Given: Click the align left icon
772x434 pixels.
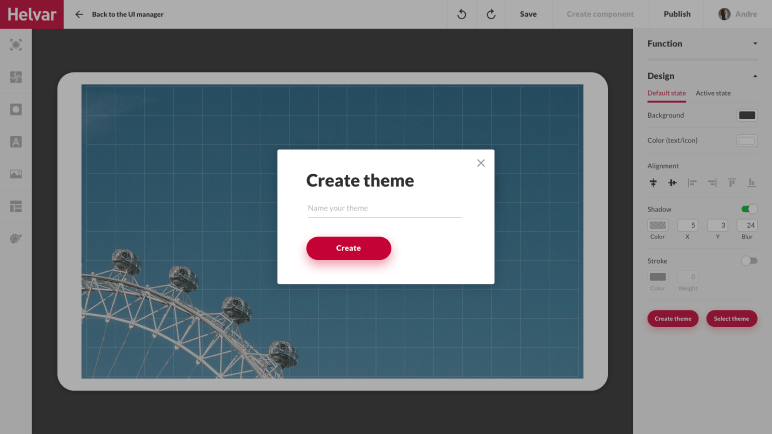Looking at the screenshot, I should 692,183.
